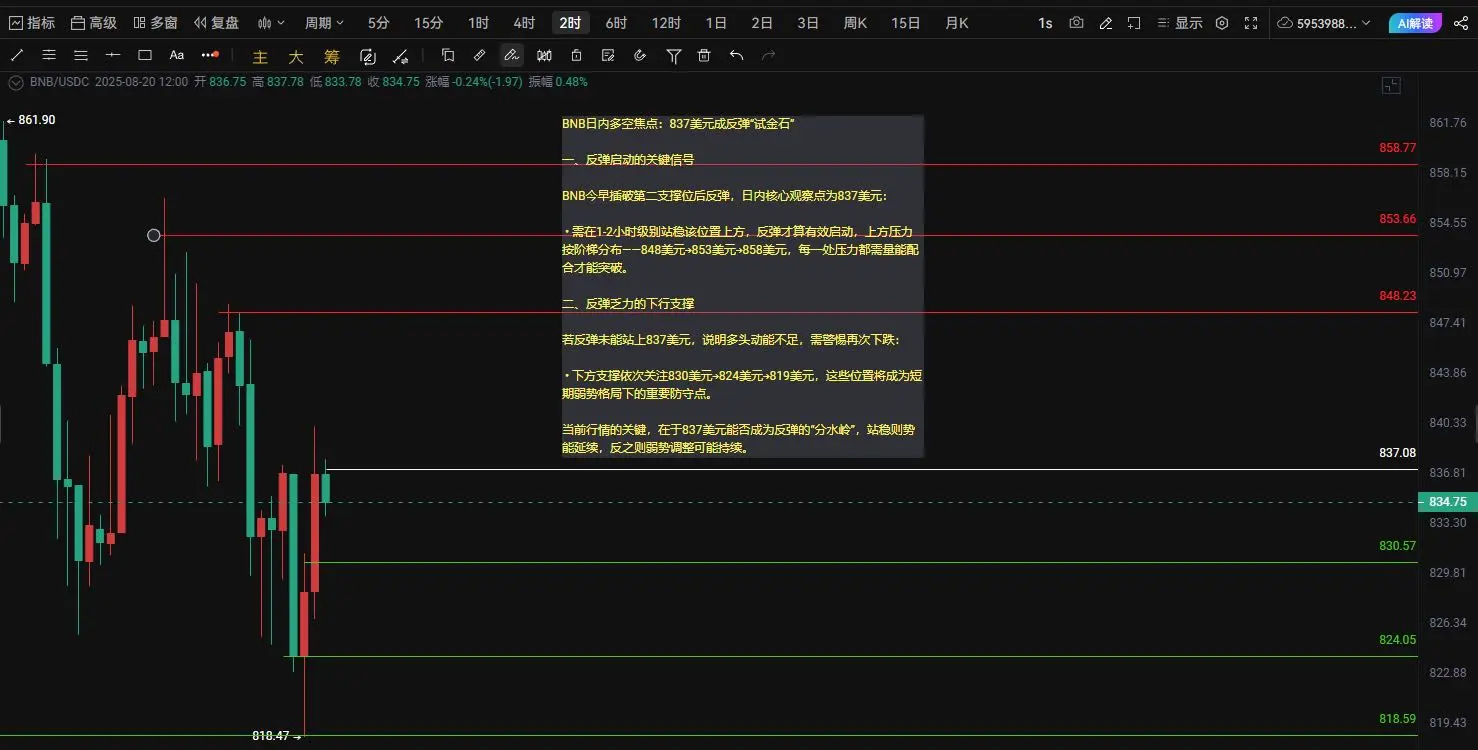Switch to the 2日 timeframe
This screenshot has height=750, width=1478.
[x=762, y=22]
